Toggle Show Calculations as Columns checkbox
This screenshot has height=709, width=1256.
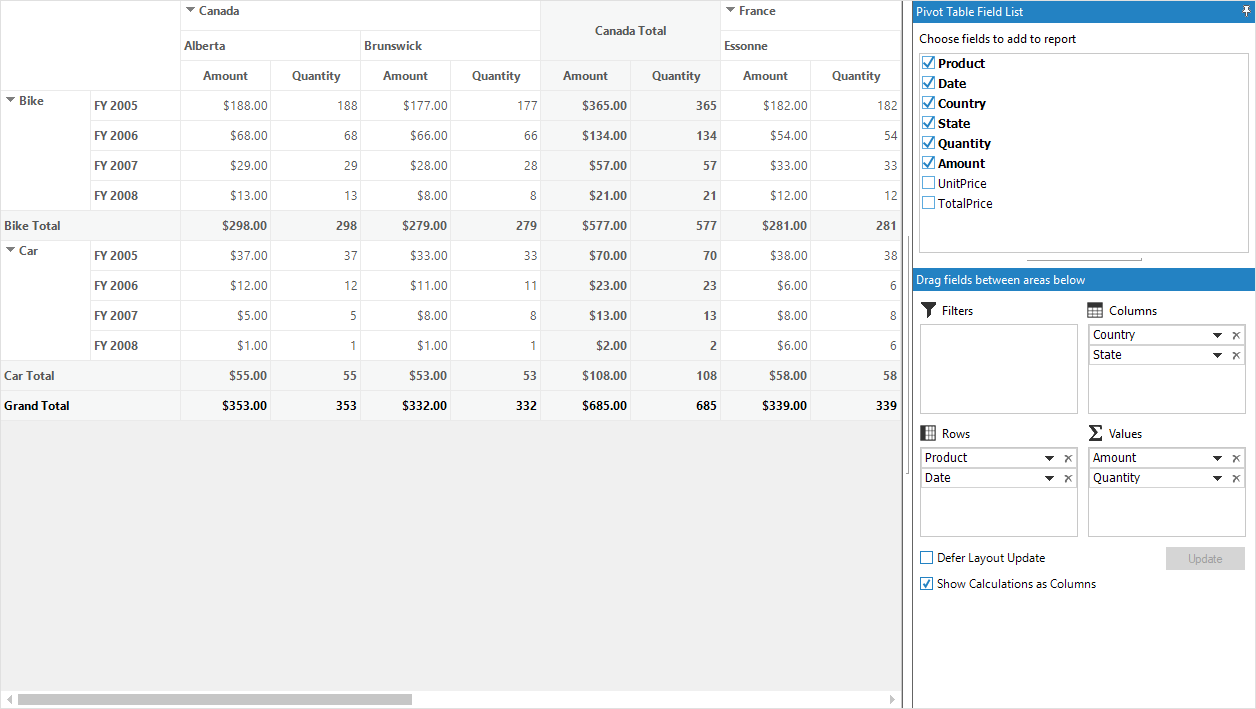[x=926, y=584]
